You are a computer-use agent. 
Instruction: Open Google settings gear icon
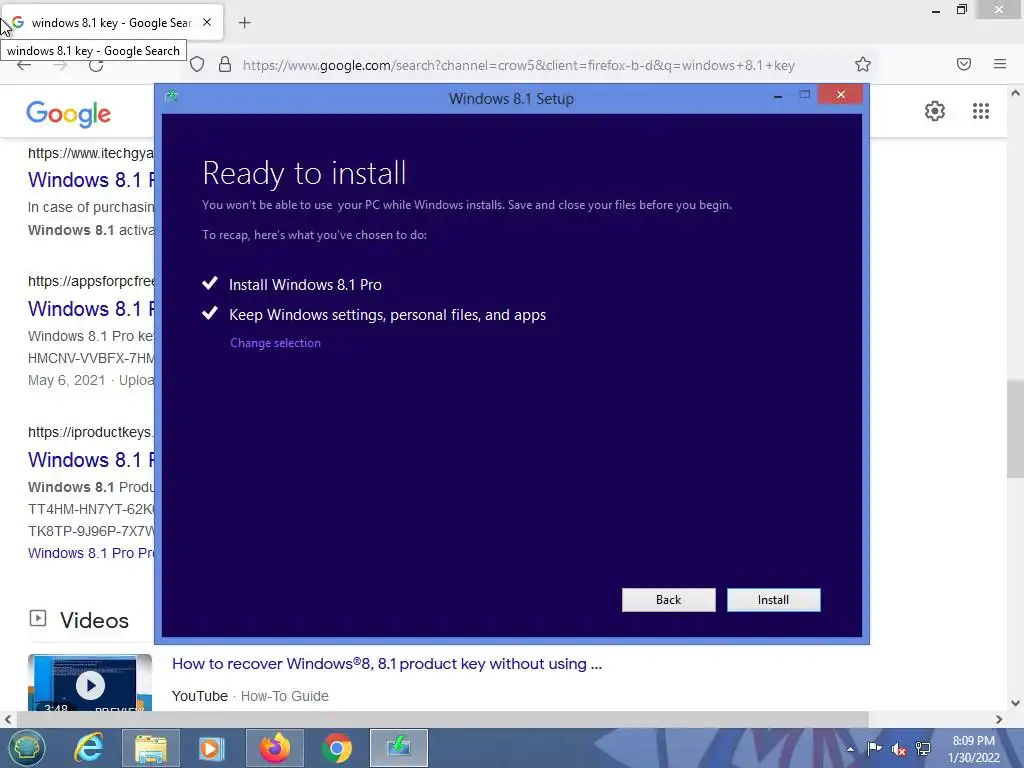pyautogui.click(x=935, y=111)
